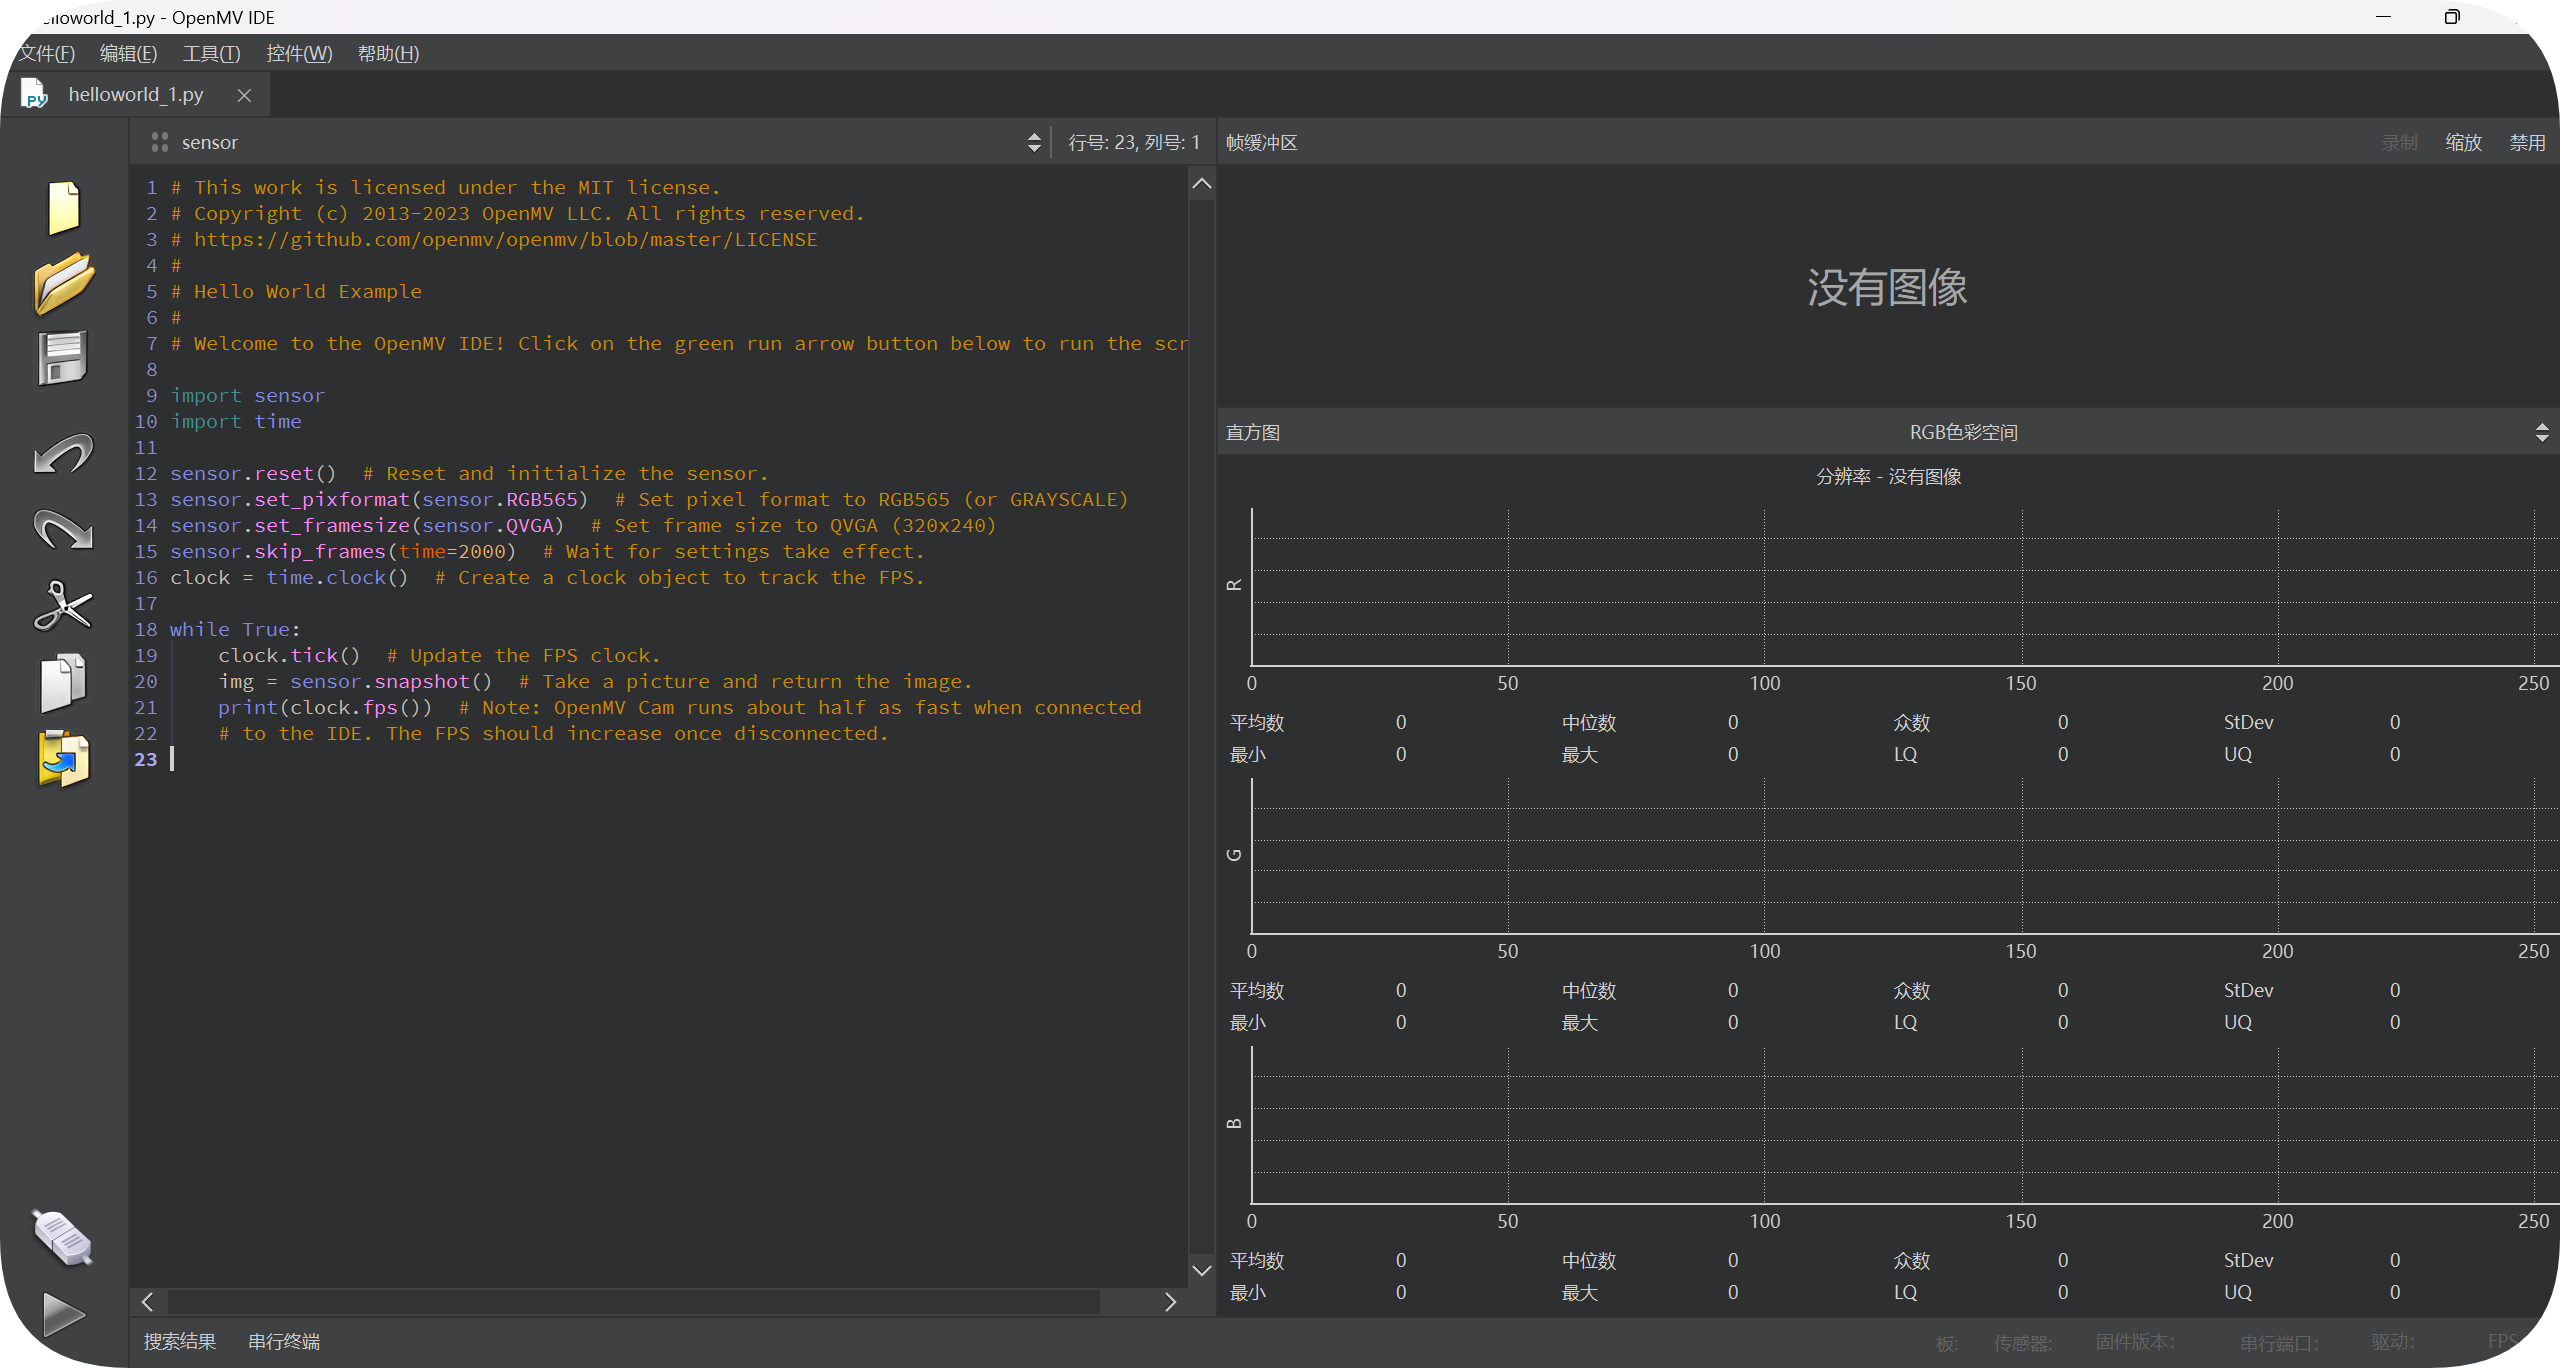Click the editor scroll up arrow
Image resolution: width=2560 pixels, height=1368 pixels.
point(1202,184)
